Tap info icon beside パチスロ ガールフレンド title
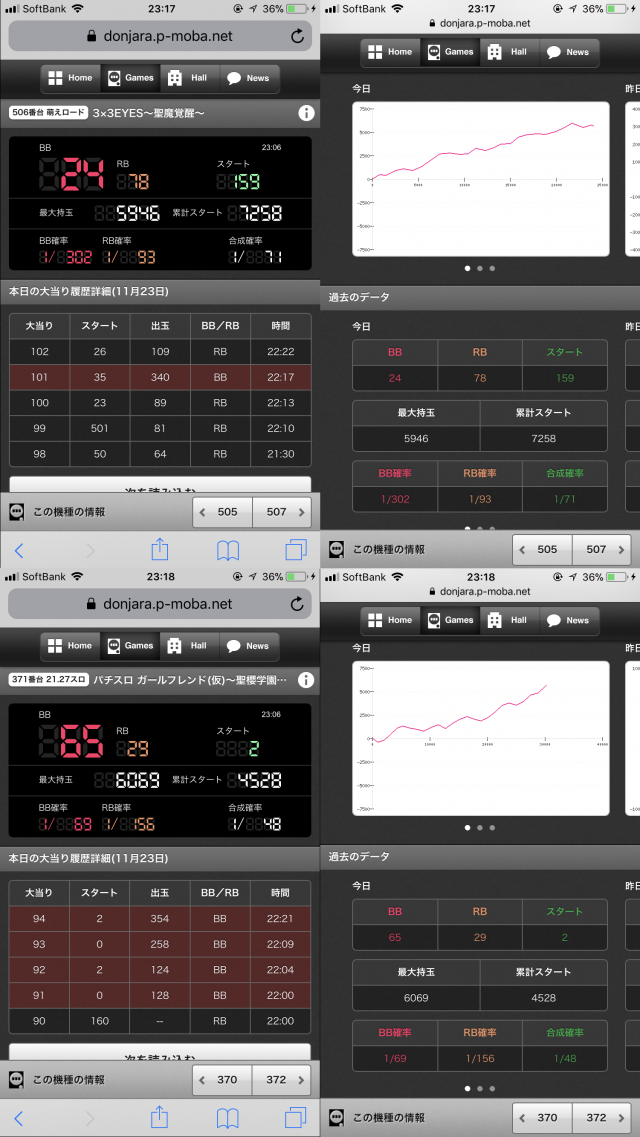Viewport: 640px width, 1137px height. coord(306,680)
